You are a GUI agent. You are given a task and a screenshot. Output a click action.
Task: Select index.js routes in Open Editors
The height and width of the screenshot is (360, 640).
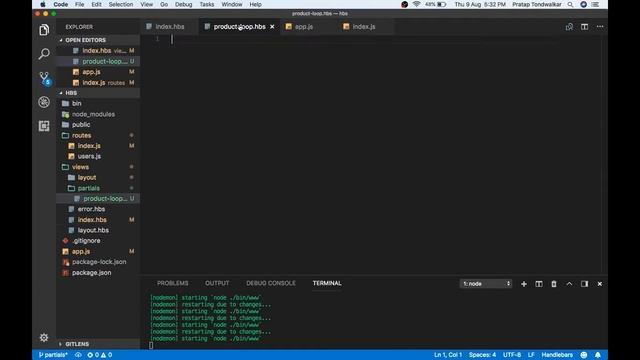98,82
